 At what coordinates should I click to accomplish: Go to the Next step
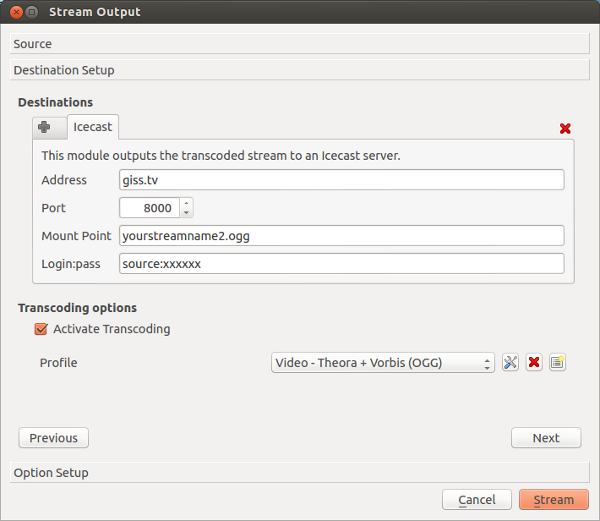tap(546, 438)
